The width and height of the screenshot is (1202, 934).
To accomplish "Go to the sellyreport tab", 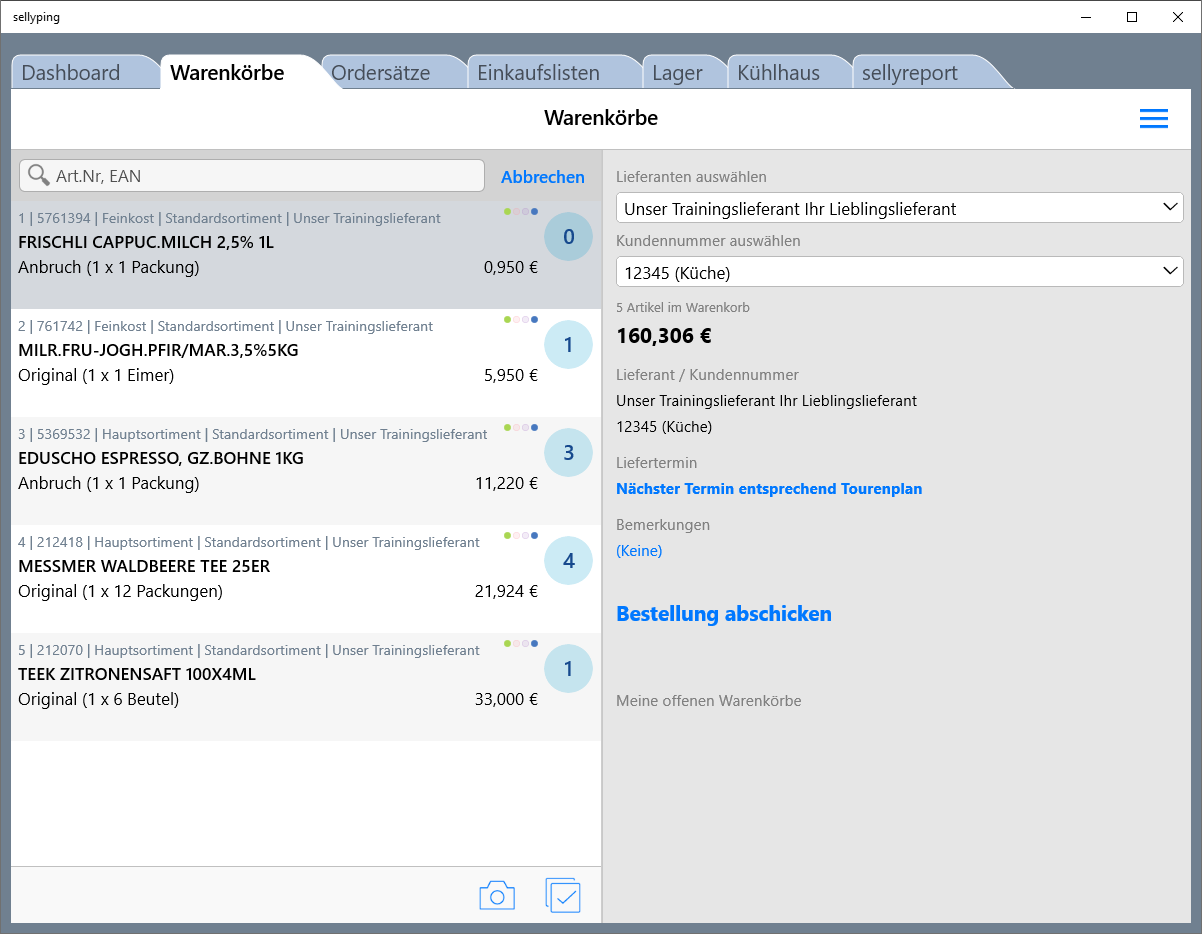I will 909,73.
